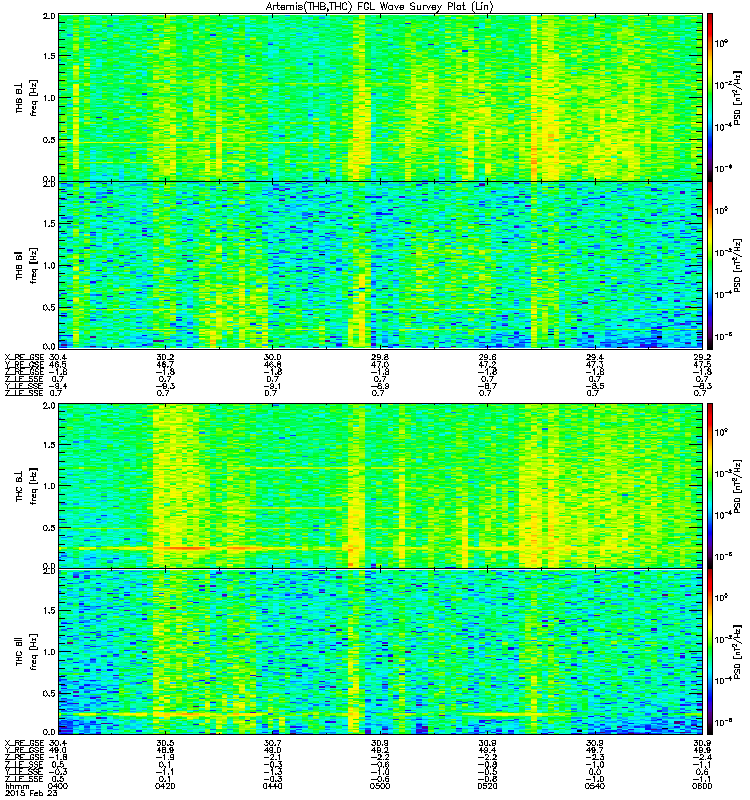
Task: Click the PSD [nT²/Hz] label beside the THB B∥ color bar
Action: tap(738, 266)
